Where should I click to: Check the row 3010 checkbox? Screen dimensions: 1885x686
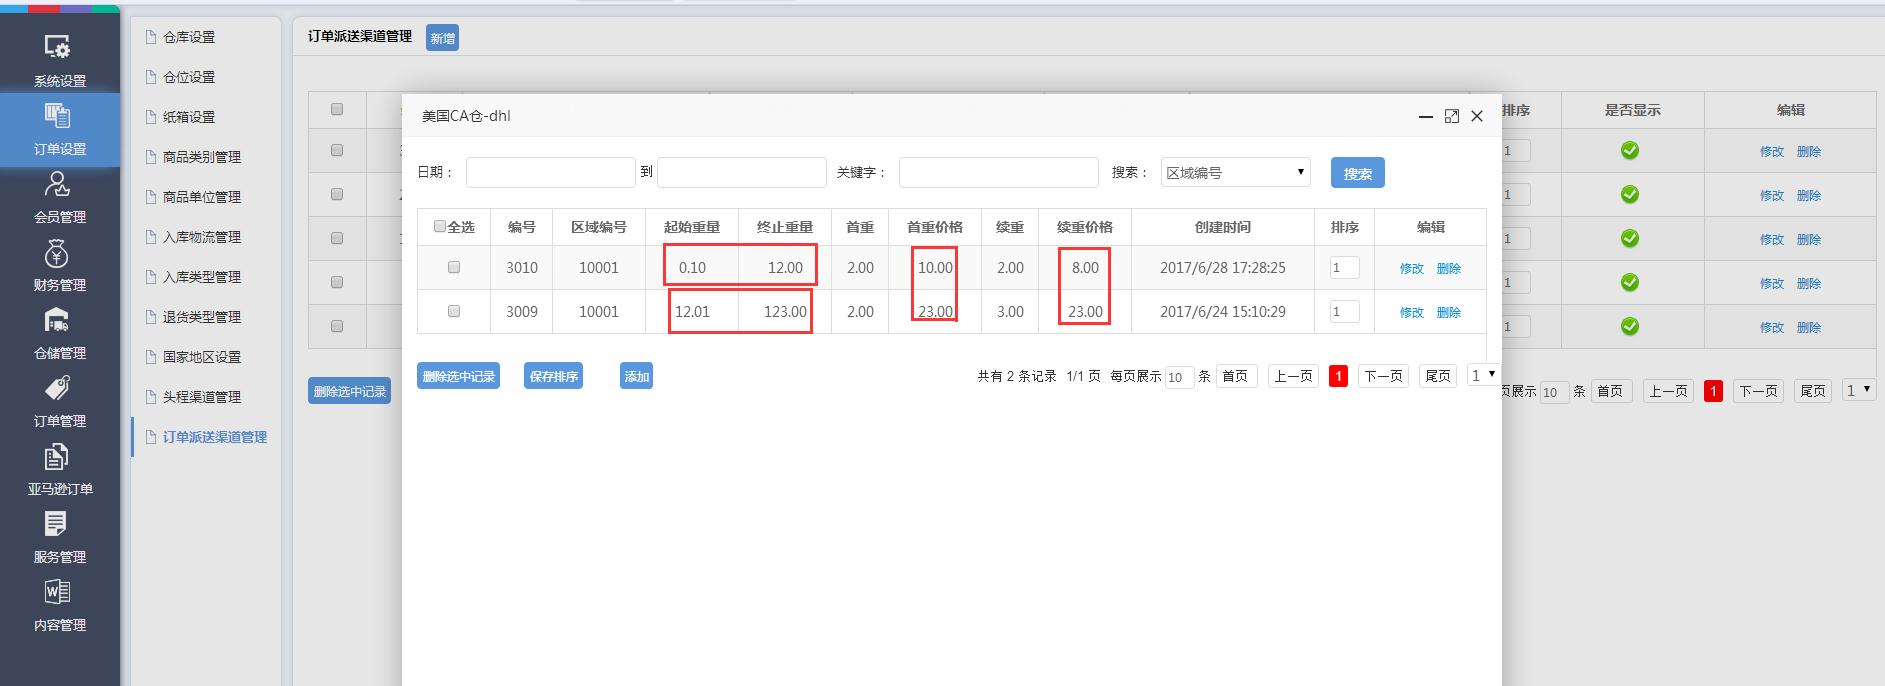pyautogui.click(x=454, y=267)
